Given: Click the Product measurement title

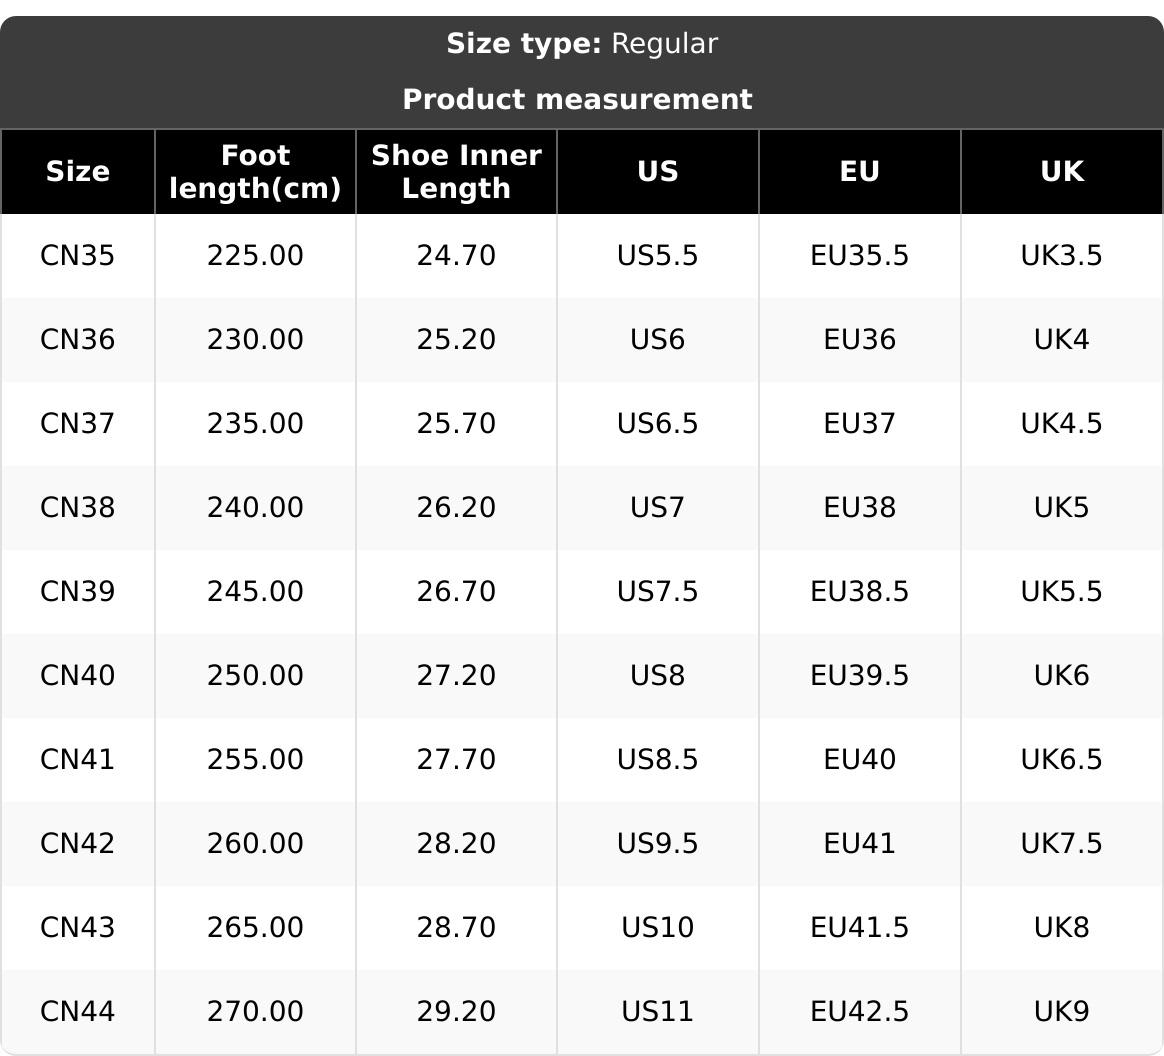Looking at the screenshot, I should coord(577,99).
